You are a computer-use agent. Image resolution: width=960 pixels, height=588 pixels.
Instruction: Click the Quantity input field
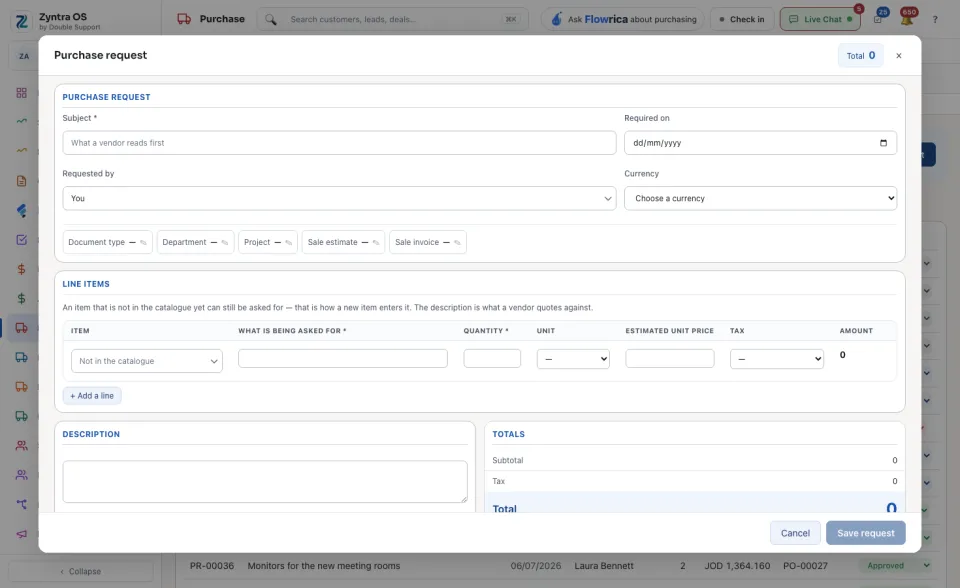pos(492,358)
